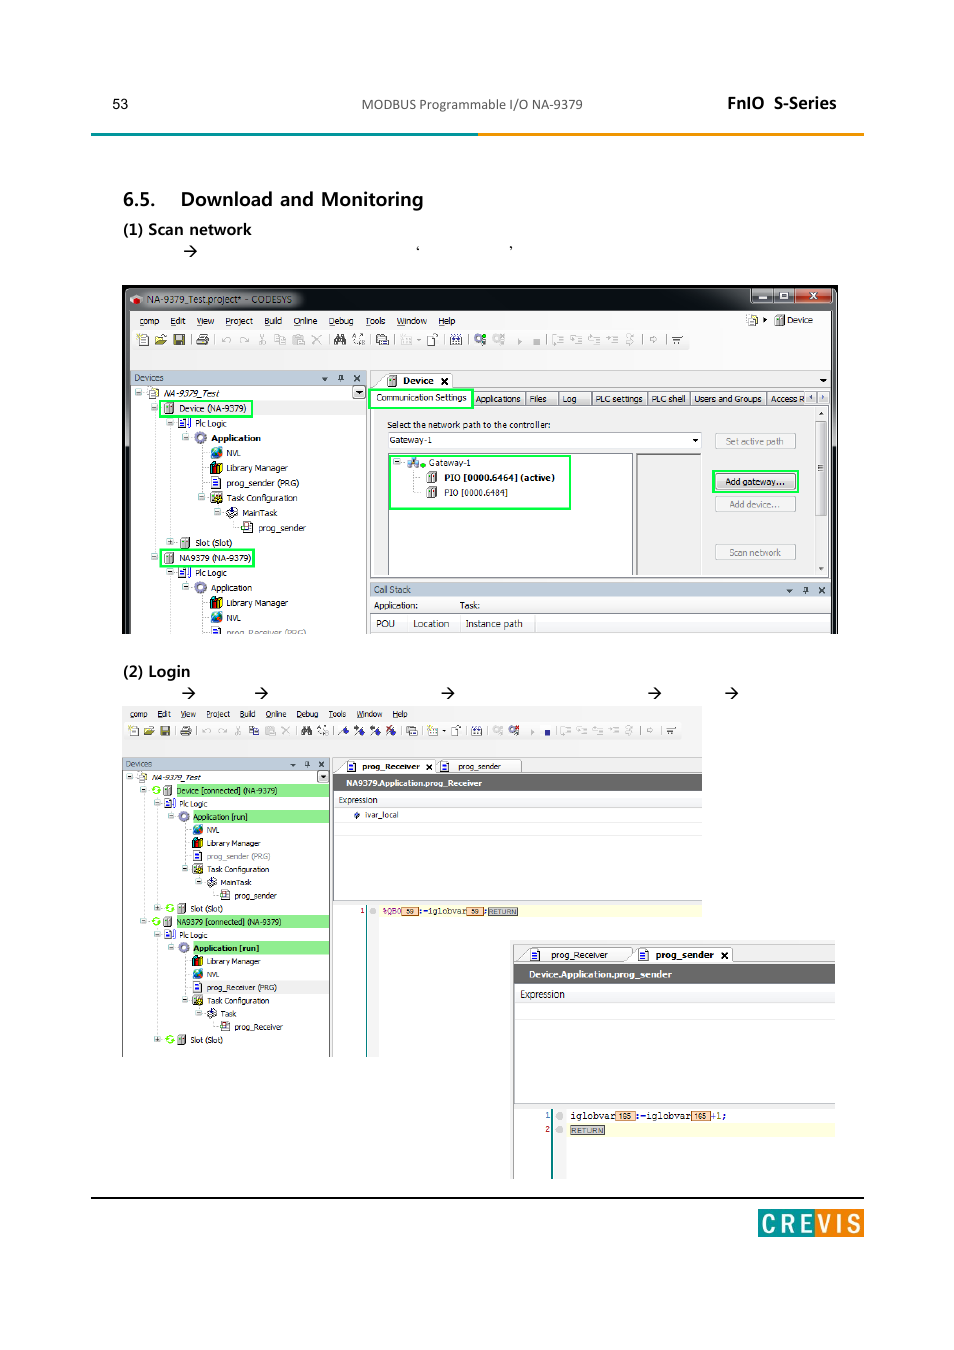
Task: Switch to the PLC settings tab
Action: click(619, 399)
